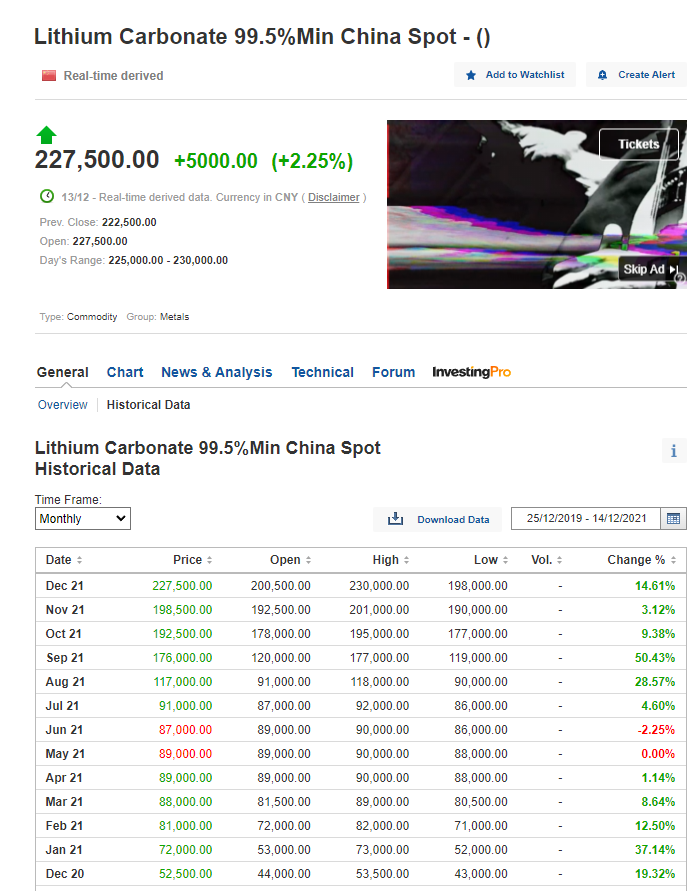The height and width of the screenshot is (891, 699).
Task: Sort by High column arrows
Action: pyautogui.click(x=406, y=560)
